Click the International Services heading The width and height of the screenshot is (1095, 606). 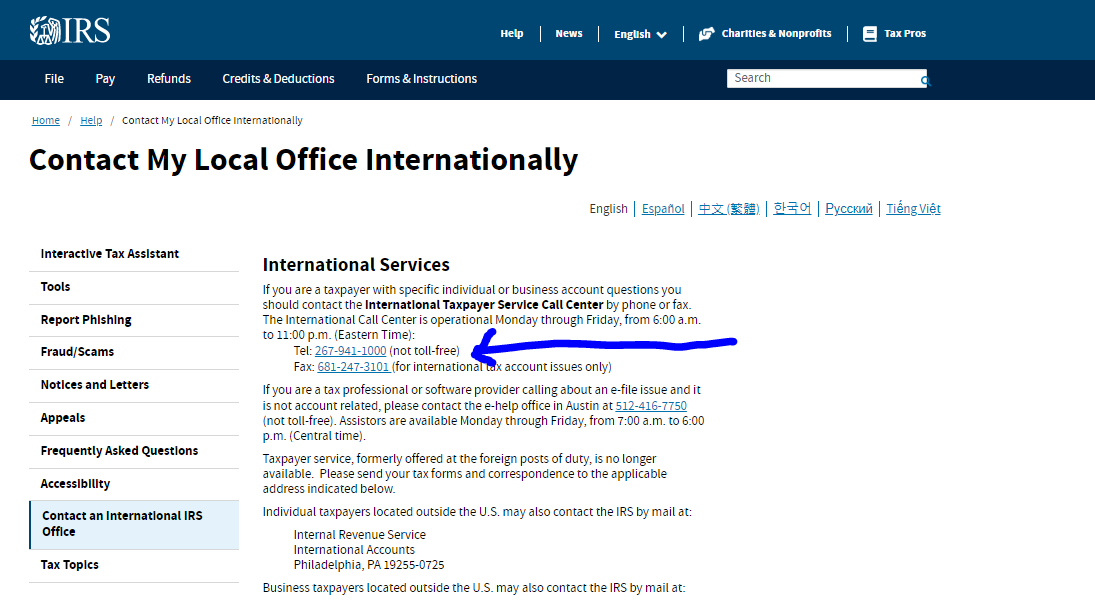click(356, 265)
